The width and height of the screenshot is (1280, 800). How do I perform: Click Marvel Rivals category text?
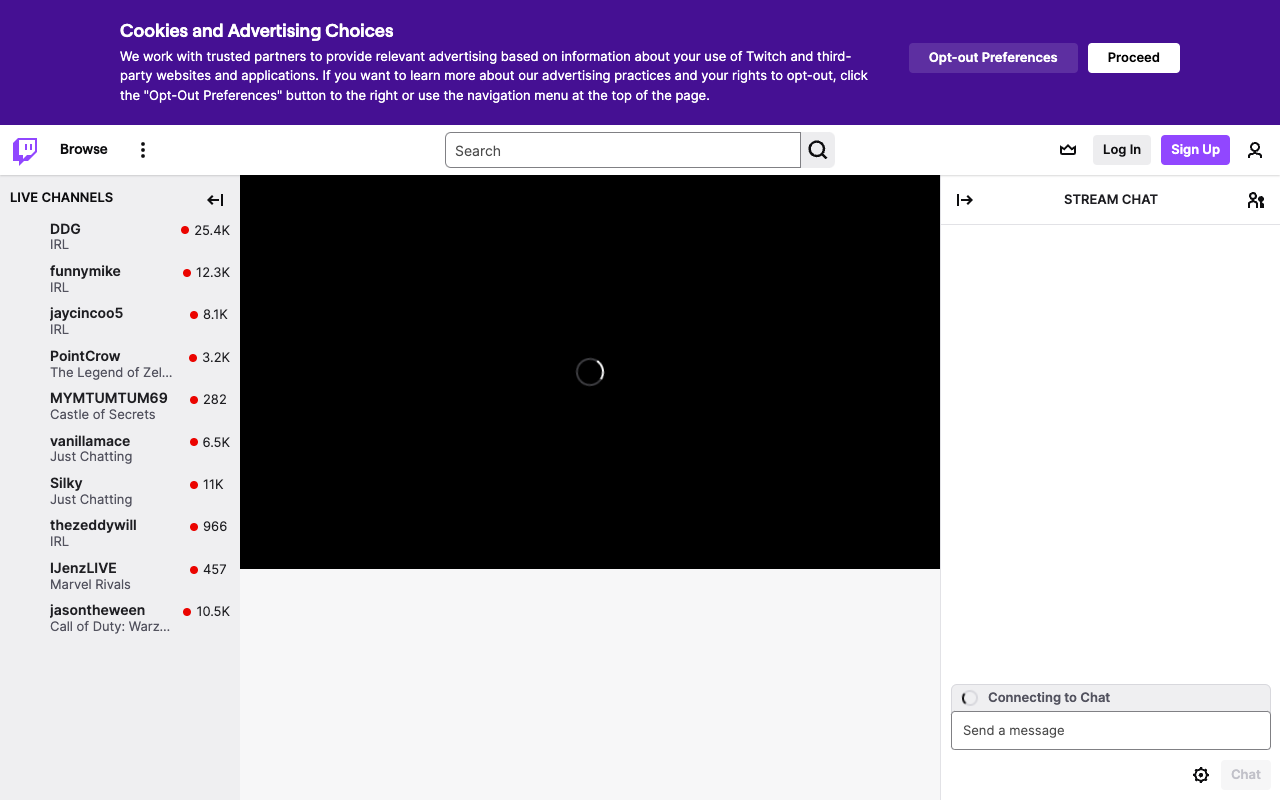(90, 584)
